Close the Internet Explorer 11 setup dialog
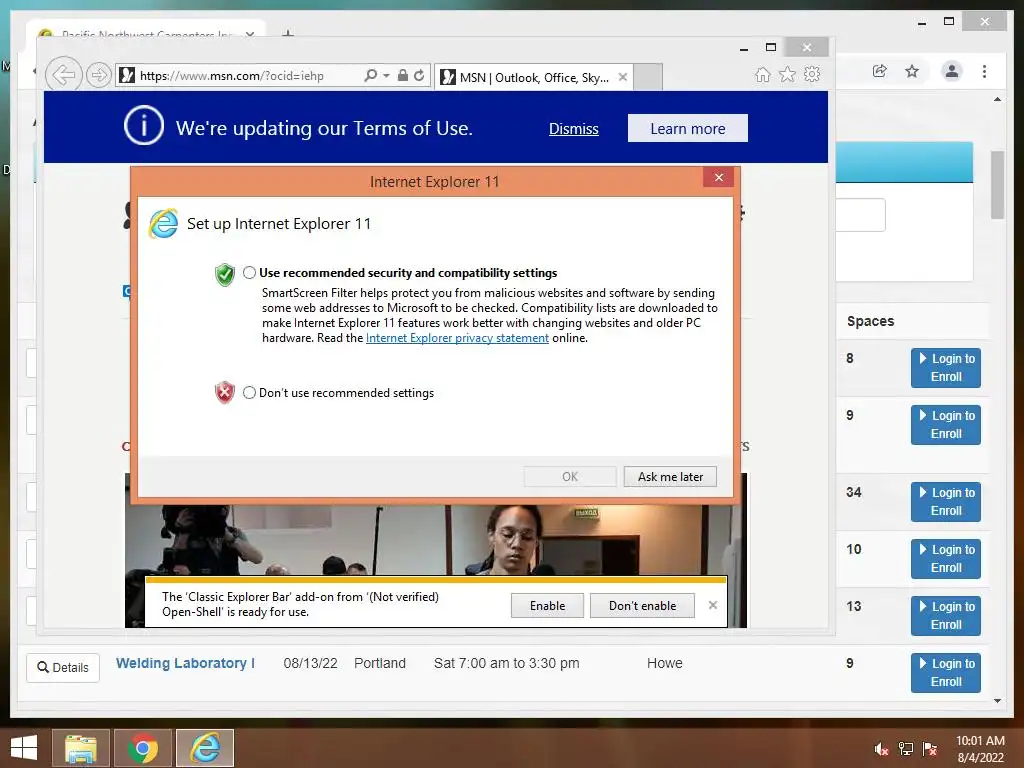Screen dimensions: 1024x768 click(718, 178)
